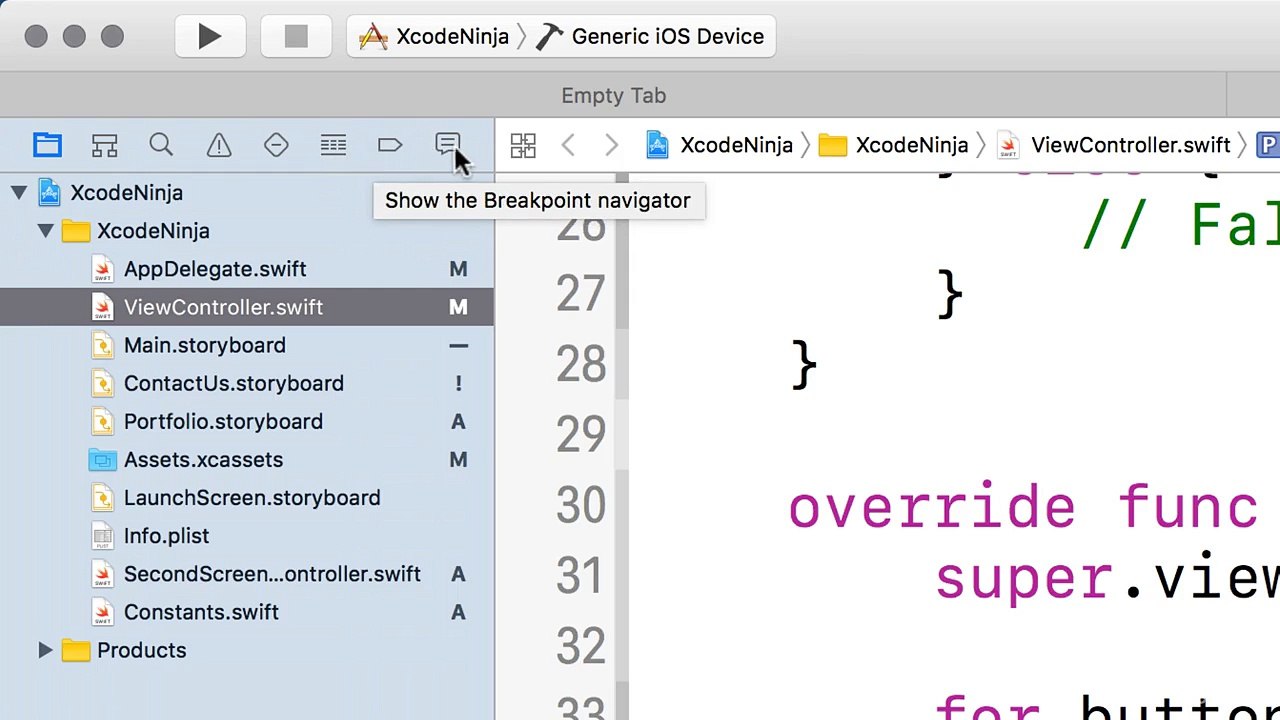Open Constants.swift file
The height and width of the screenshot is (720, 1280).
pos(201,612)
